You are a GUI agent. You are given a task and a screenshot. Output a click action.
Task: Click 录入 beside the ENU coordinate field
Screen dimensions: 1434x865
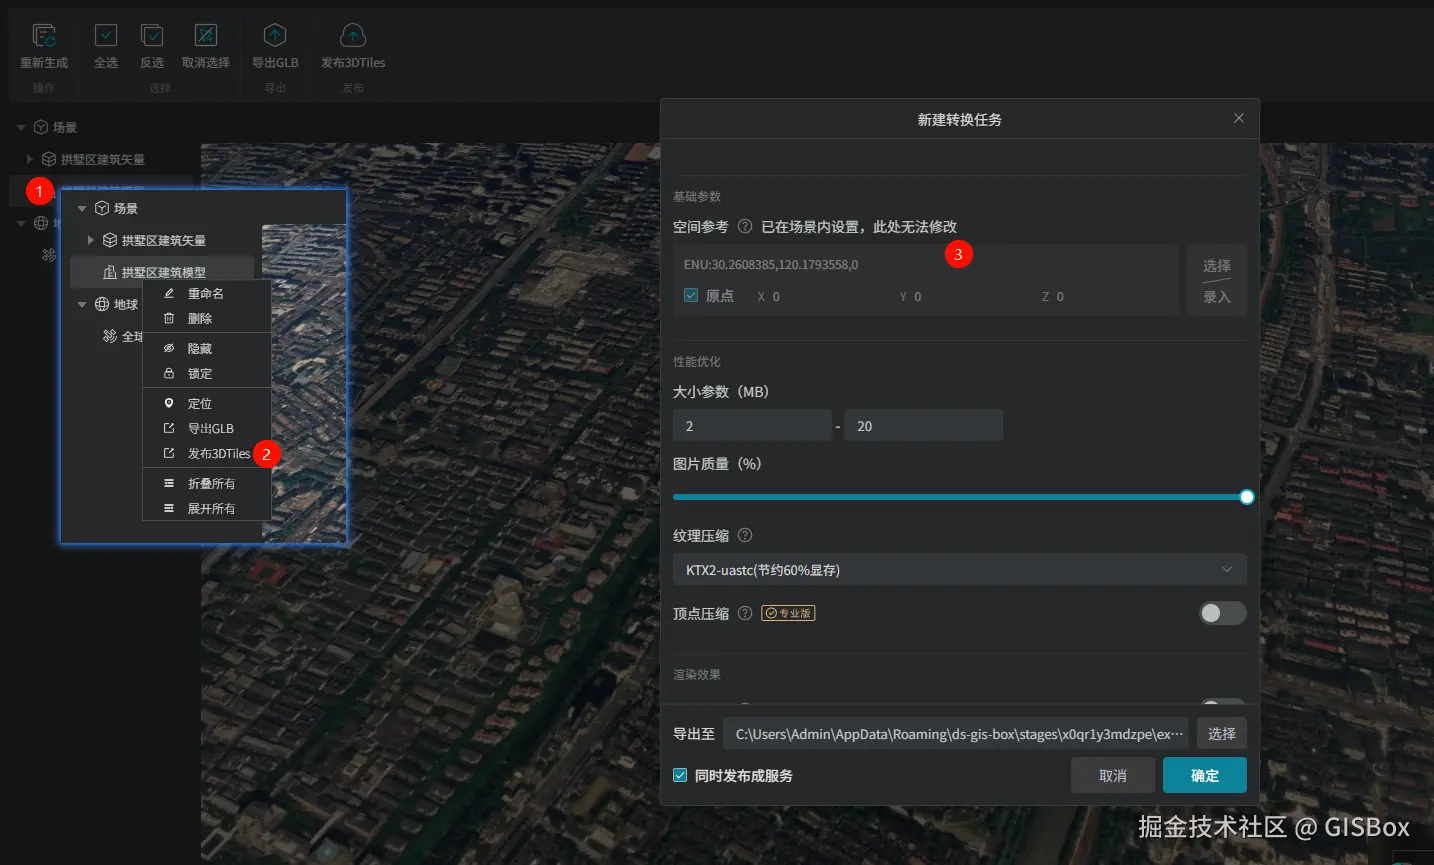pos(1217,297)
